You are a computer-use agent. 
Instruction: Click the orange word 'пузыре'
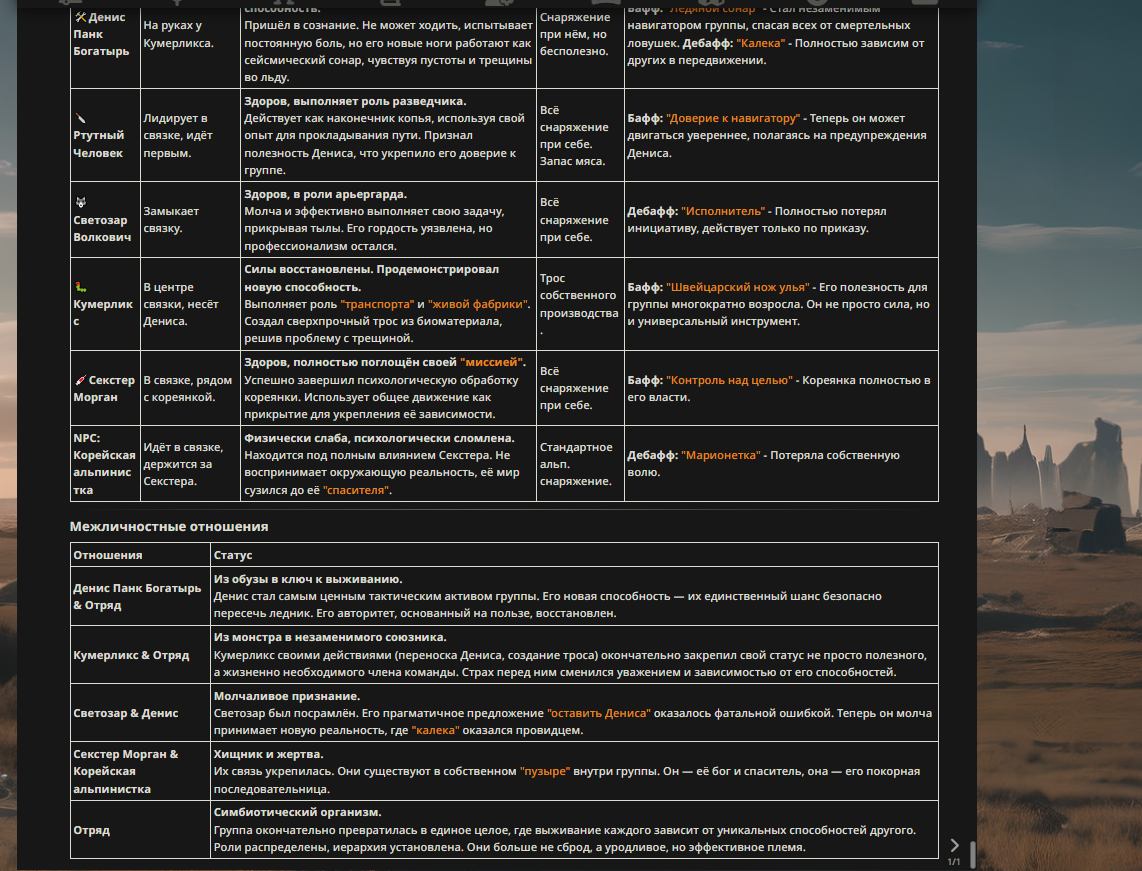[x=545, y=771]
